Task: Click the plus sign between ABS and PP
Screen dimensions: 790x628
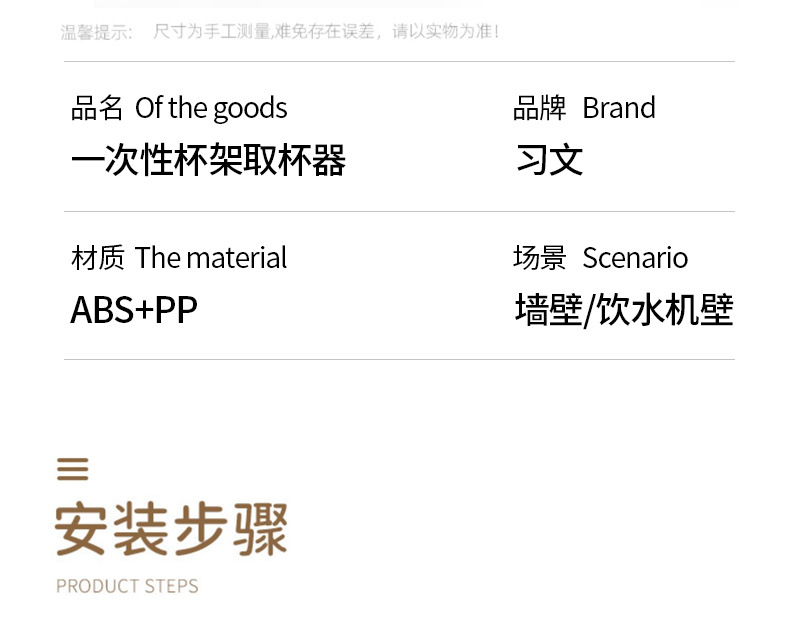Action: coord(143,311)
